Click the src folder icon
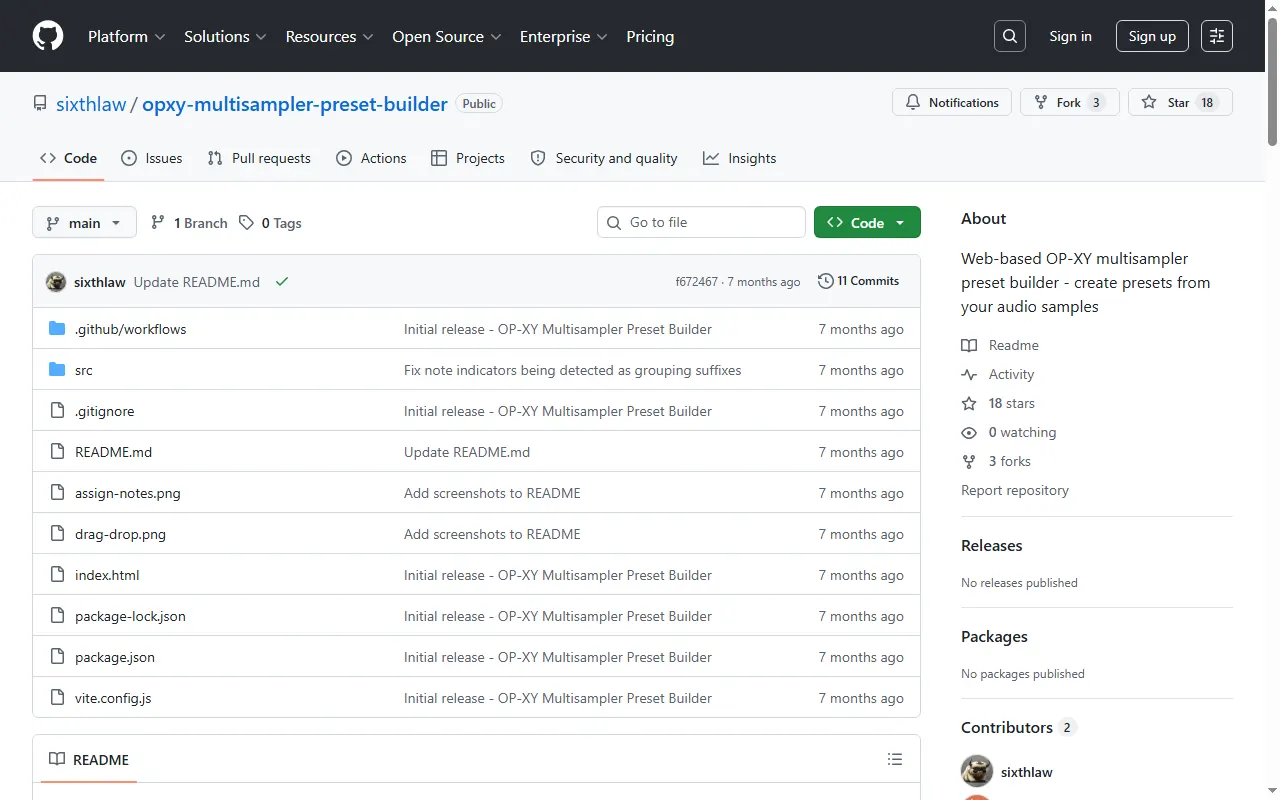Image resolution: width=1280 pixels, height=800 pixels. tap(57, 370)
